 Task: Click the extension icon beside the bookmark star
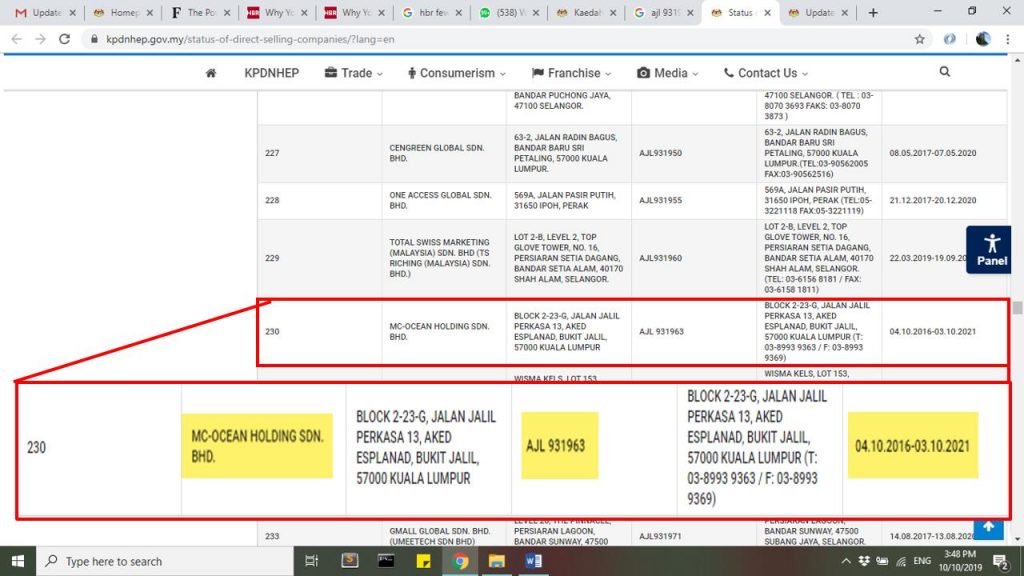950,39
